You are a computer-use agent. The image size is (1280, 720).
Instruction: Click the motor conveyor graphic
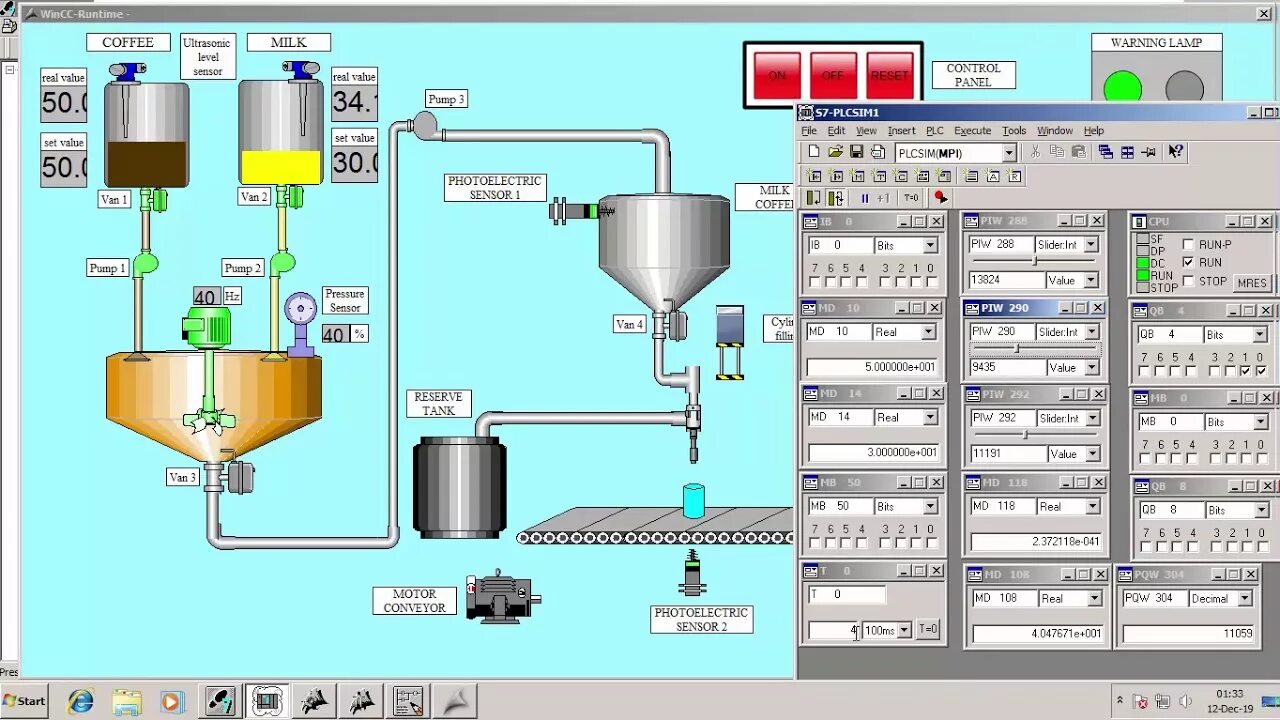click(503, 596)
